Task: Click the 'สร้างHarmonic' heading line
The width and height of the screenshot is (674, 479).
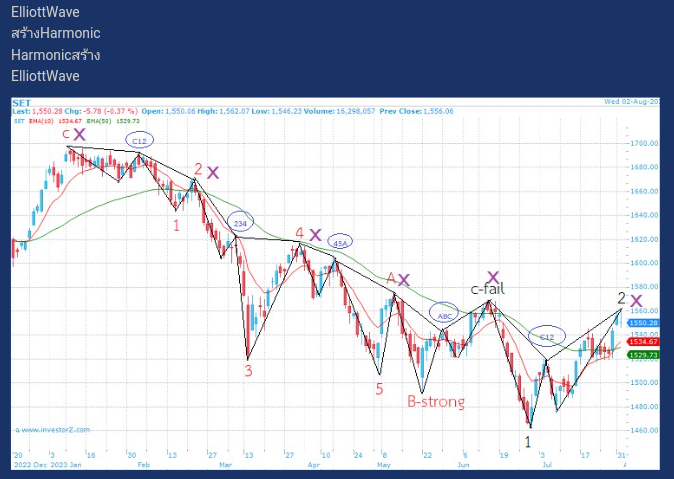Action: (x=56, y=33)
